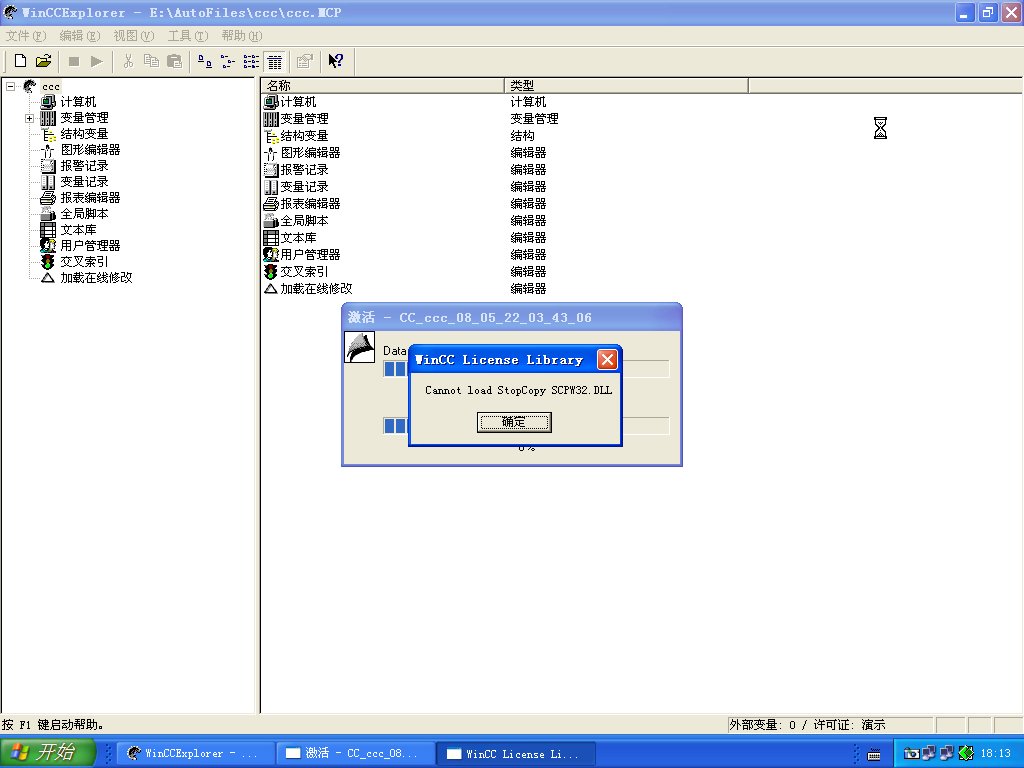Click the 名称 column header
1024x768 pixels.
coord(380,86)
